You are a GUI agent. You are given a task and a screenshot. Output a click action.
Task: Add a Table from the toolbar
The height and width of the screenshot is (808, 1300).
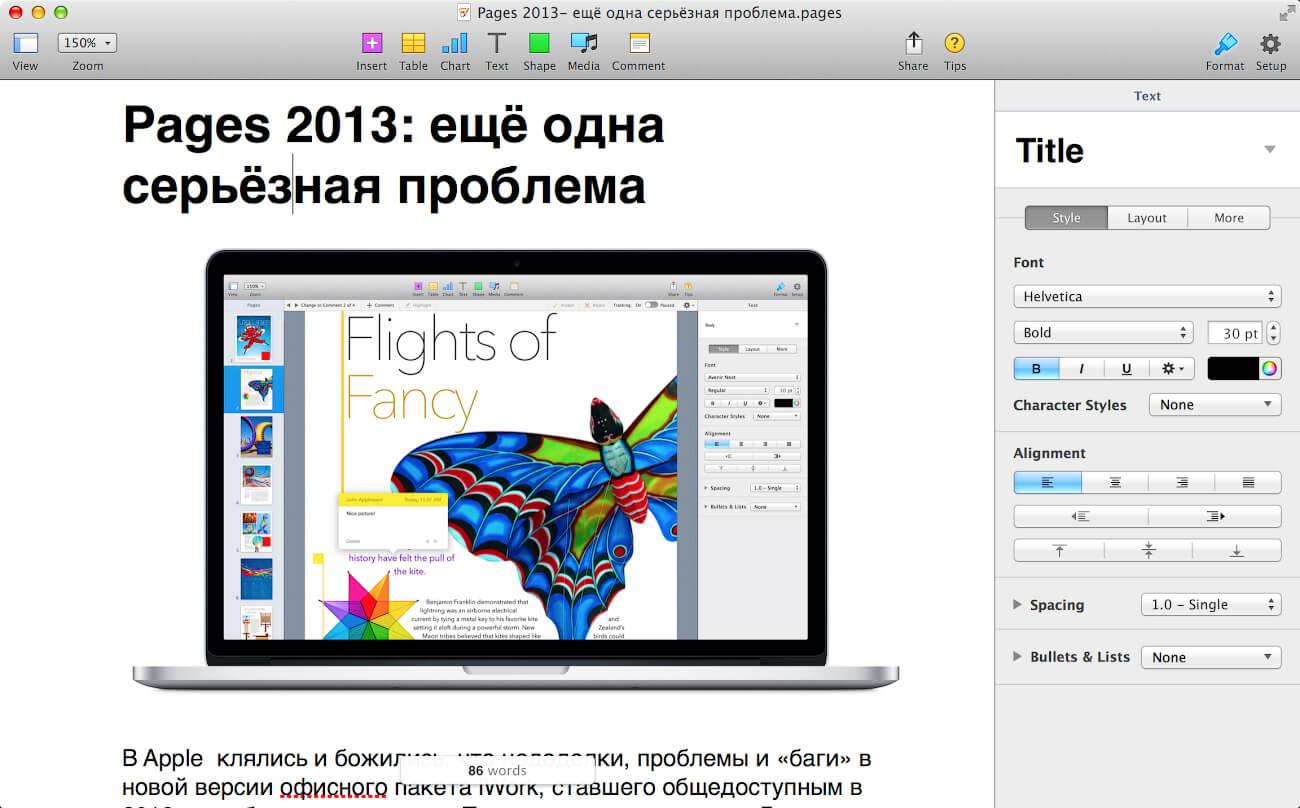(413, 43)
